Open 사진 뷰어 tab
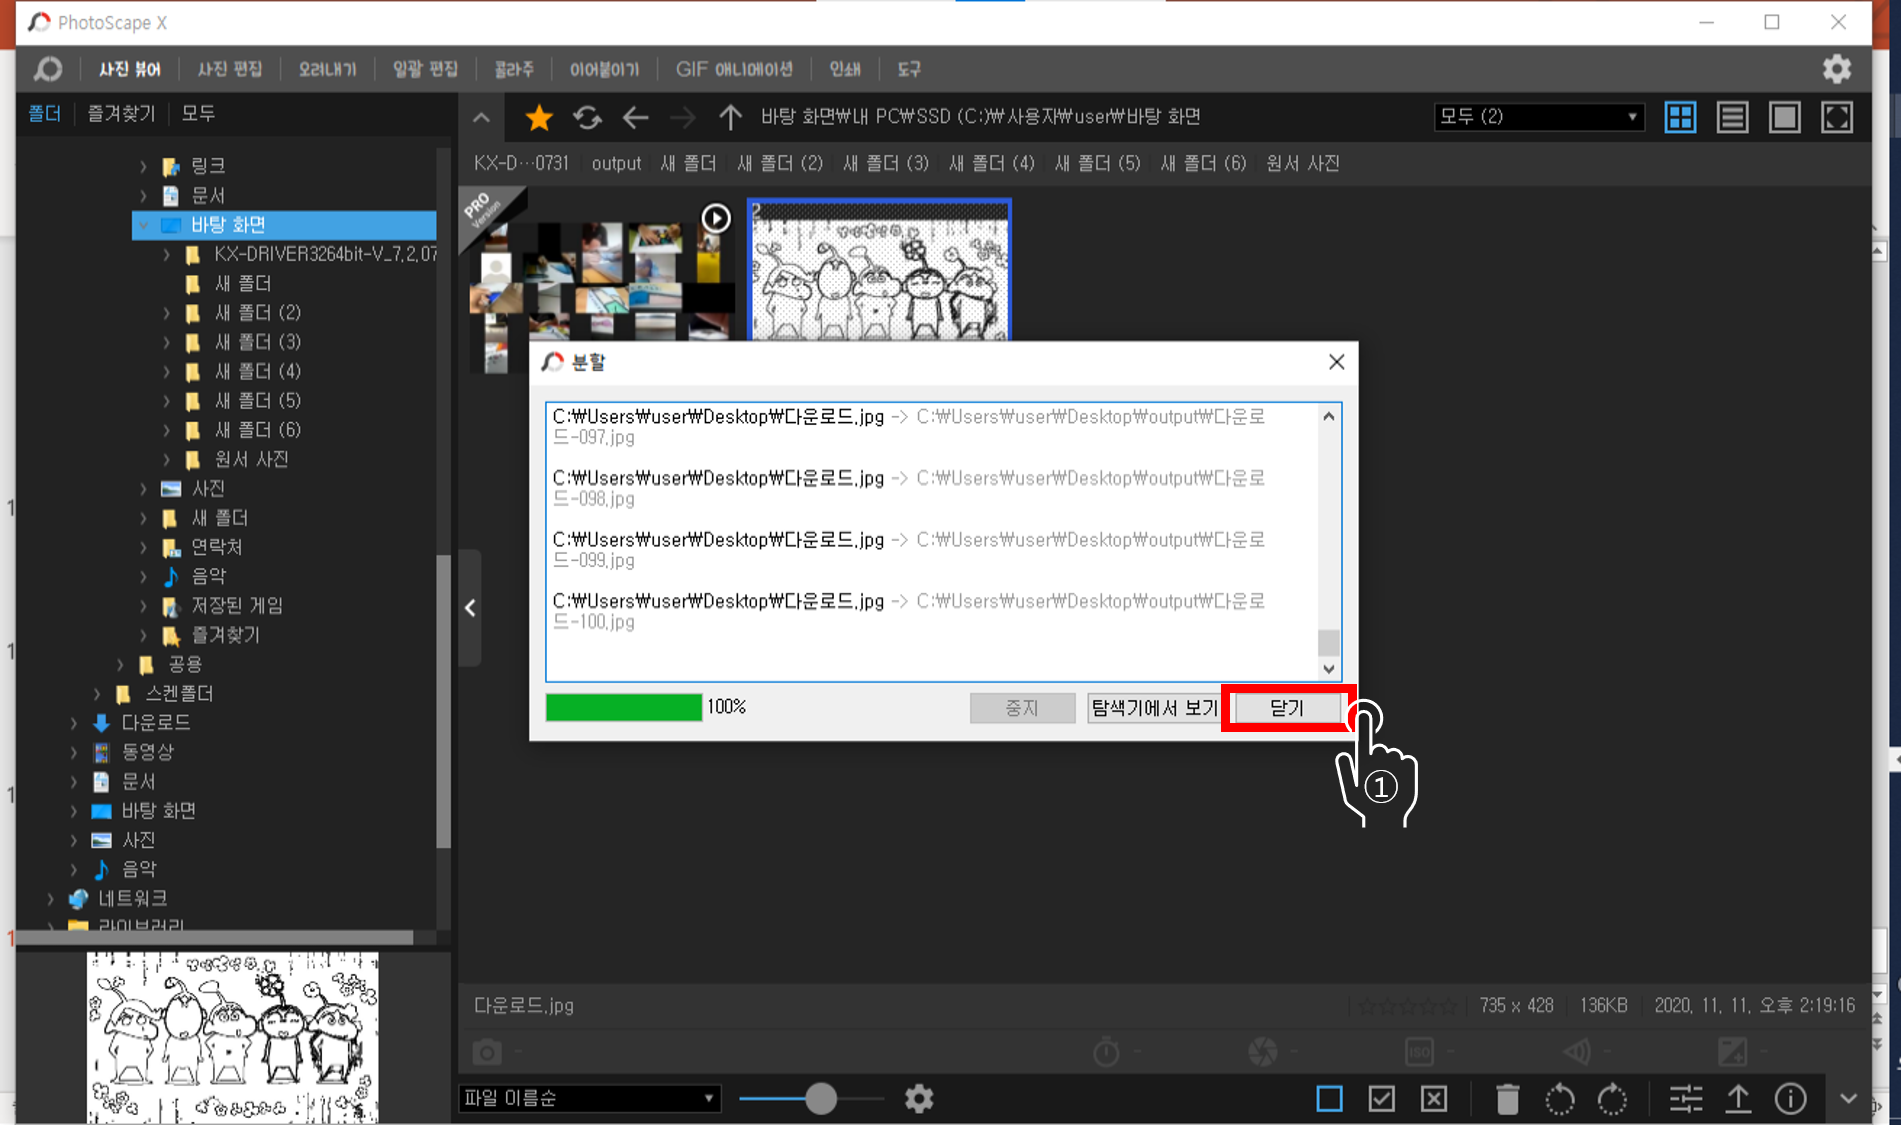The image size is (1901, 1125). pyautogui.click(x=130, y=69)
